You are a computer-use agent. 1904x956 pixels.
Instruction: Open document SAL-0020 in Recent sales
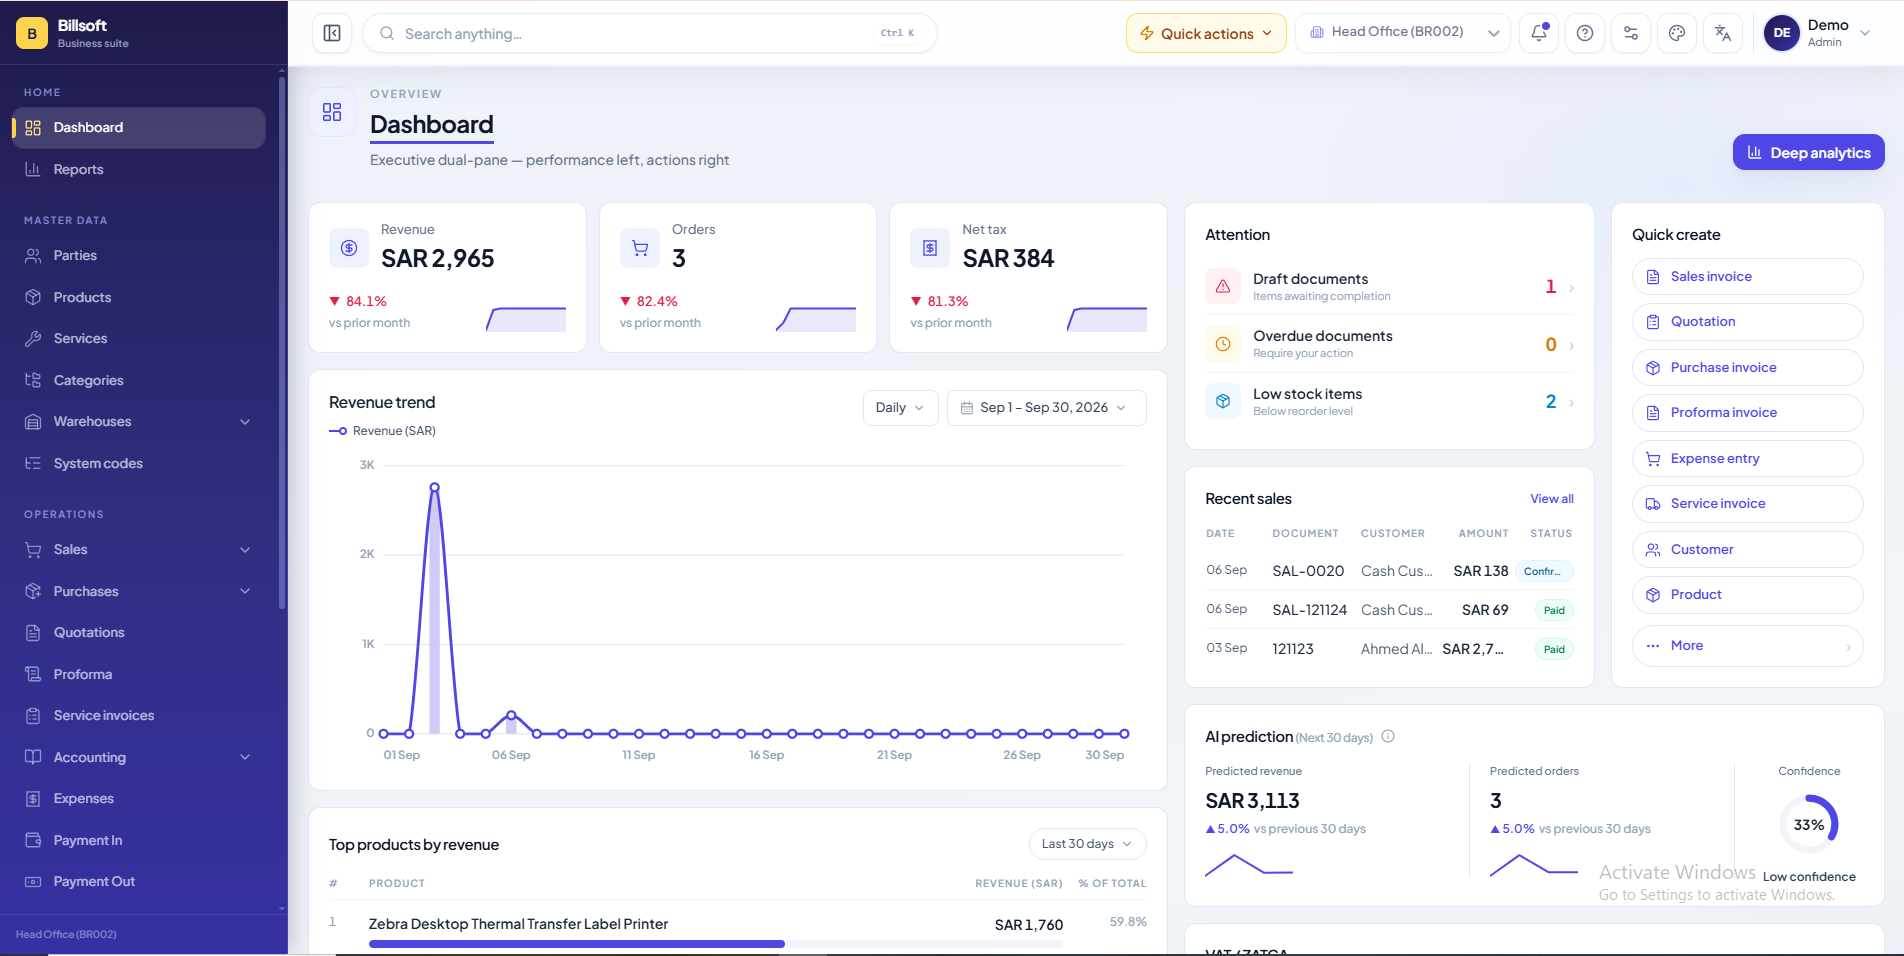click(1307, 571)
